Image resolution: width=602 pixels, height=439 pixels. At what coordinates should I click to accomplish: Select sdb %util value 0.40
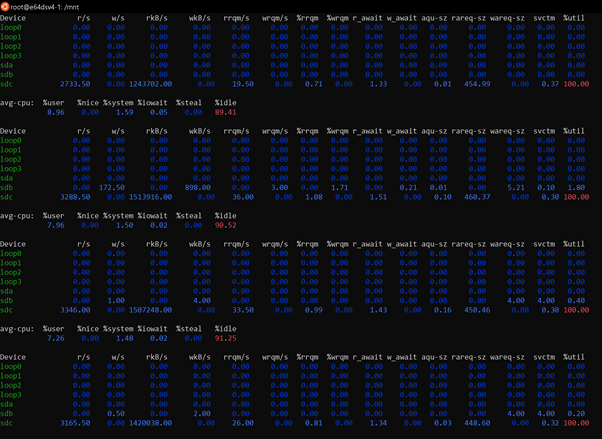pyautogui.click(x=576, y=301)
